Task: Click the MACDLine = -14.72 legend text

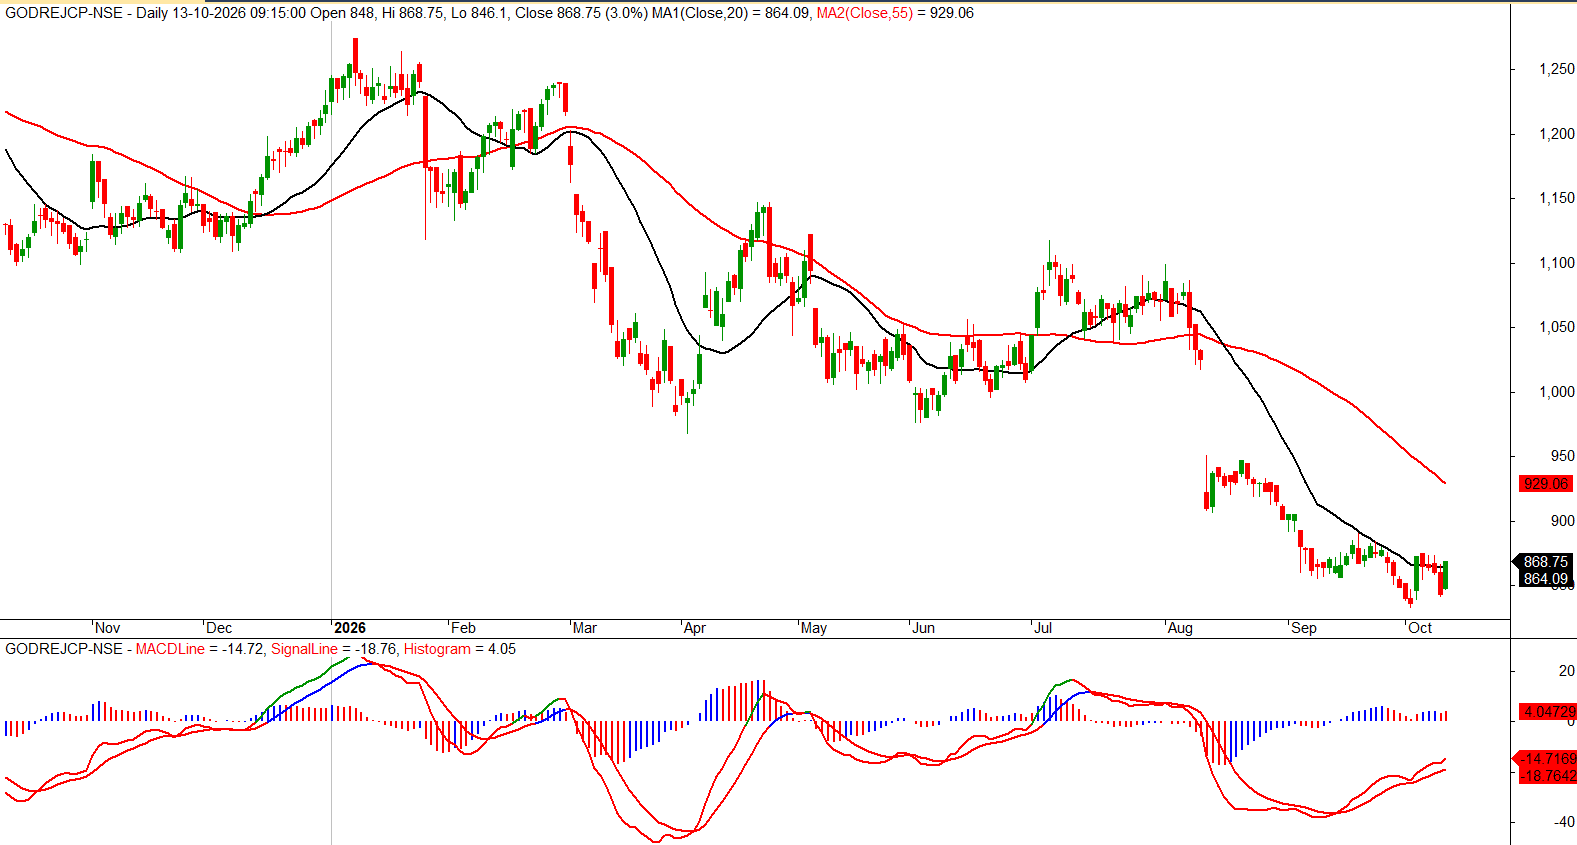Action: click(x=200, y=649)
